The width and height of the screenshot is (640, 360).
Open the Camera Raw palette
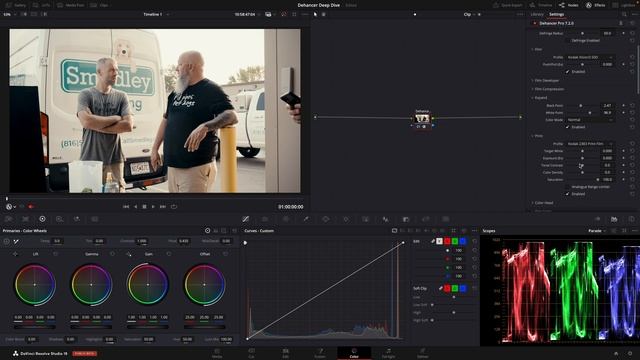tap(8, 219)
